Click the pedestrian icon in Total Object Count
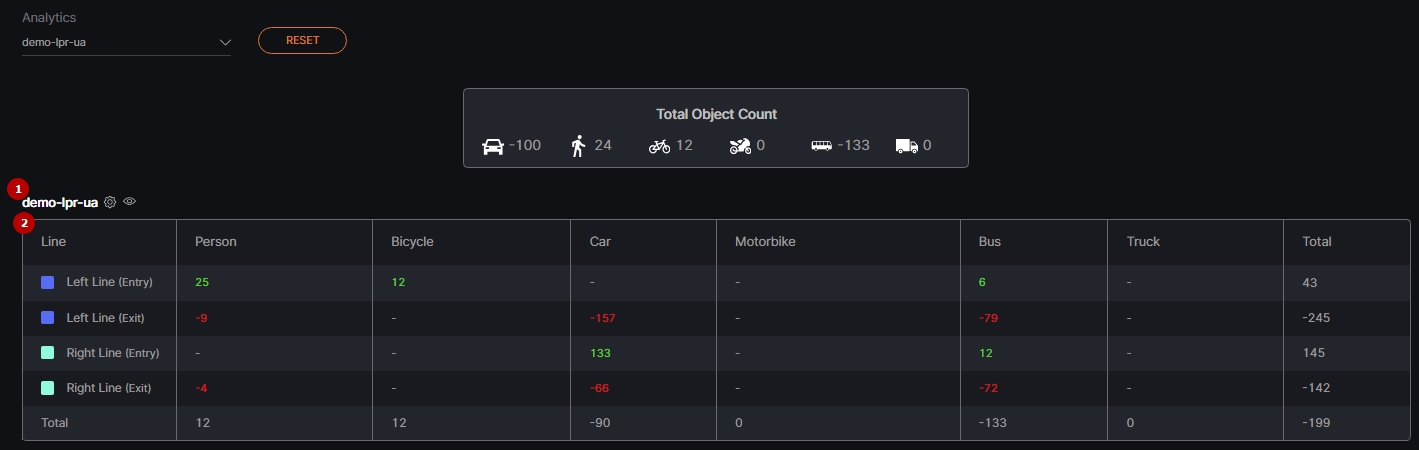 pos(578,146)
